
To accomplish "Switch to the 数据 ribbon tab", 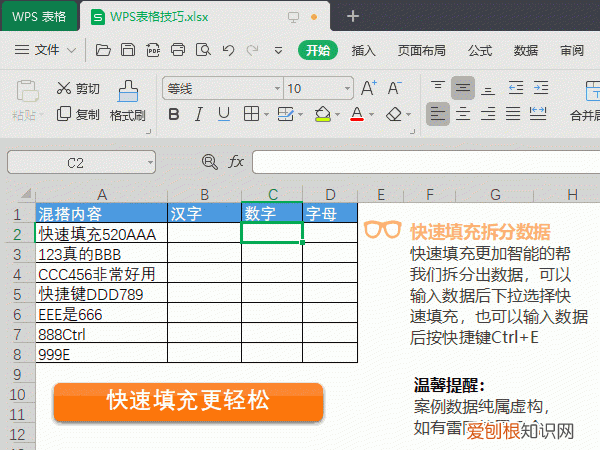I will point(526,50).
